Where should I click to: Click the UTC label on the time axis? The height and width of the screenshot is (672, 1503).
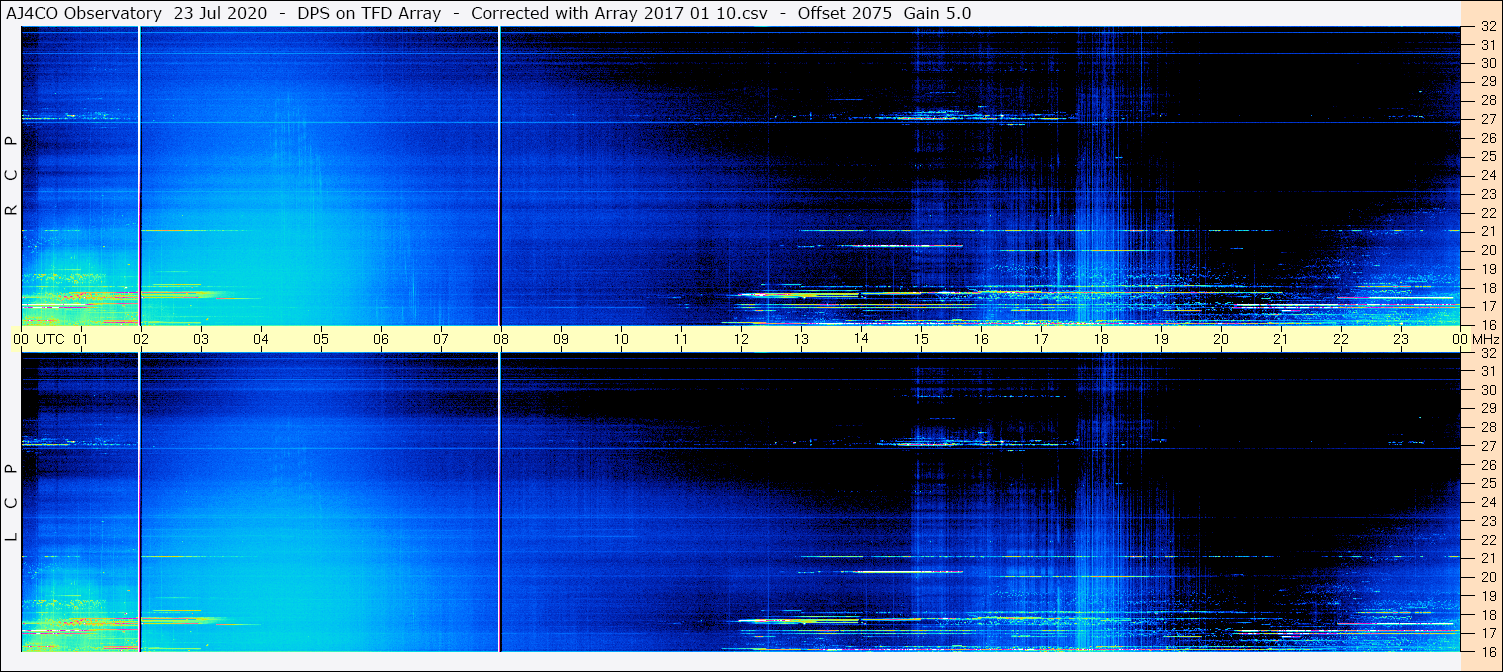50,339
